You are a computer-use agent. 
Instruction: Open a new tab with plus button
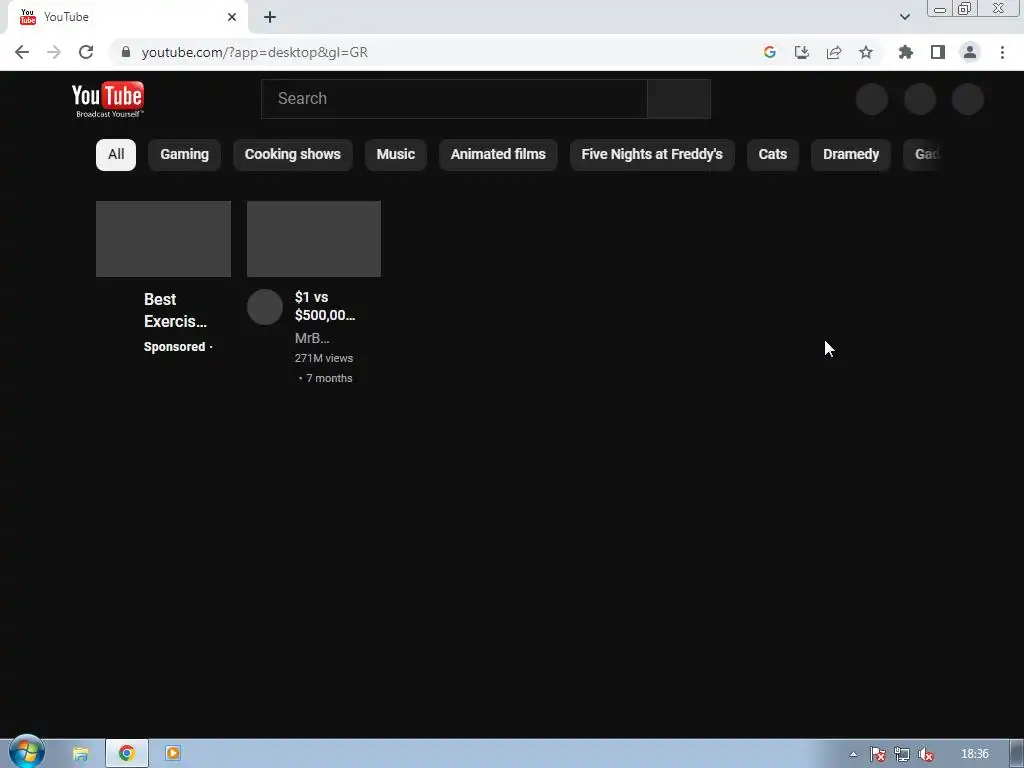tap(270, 17)
